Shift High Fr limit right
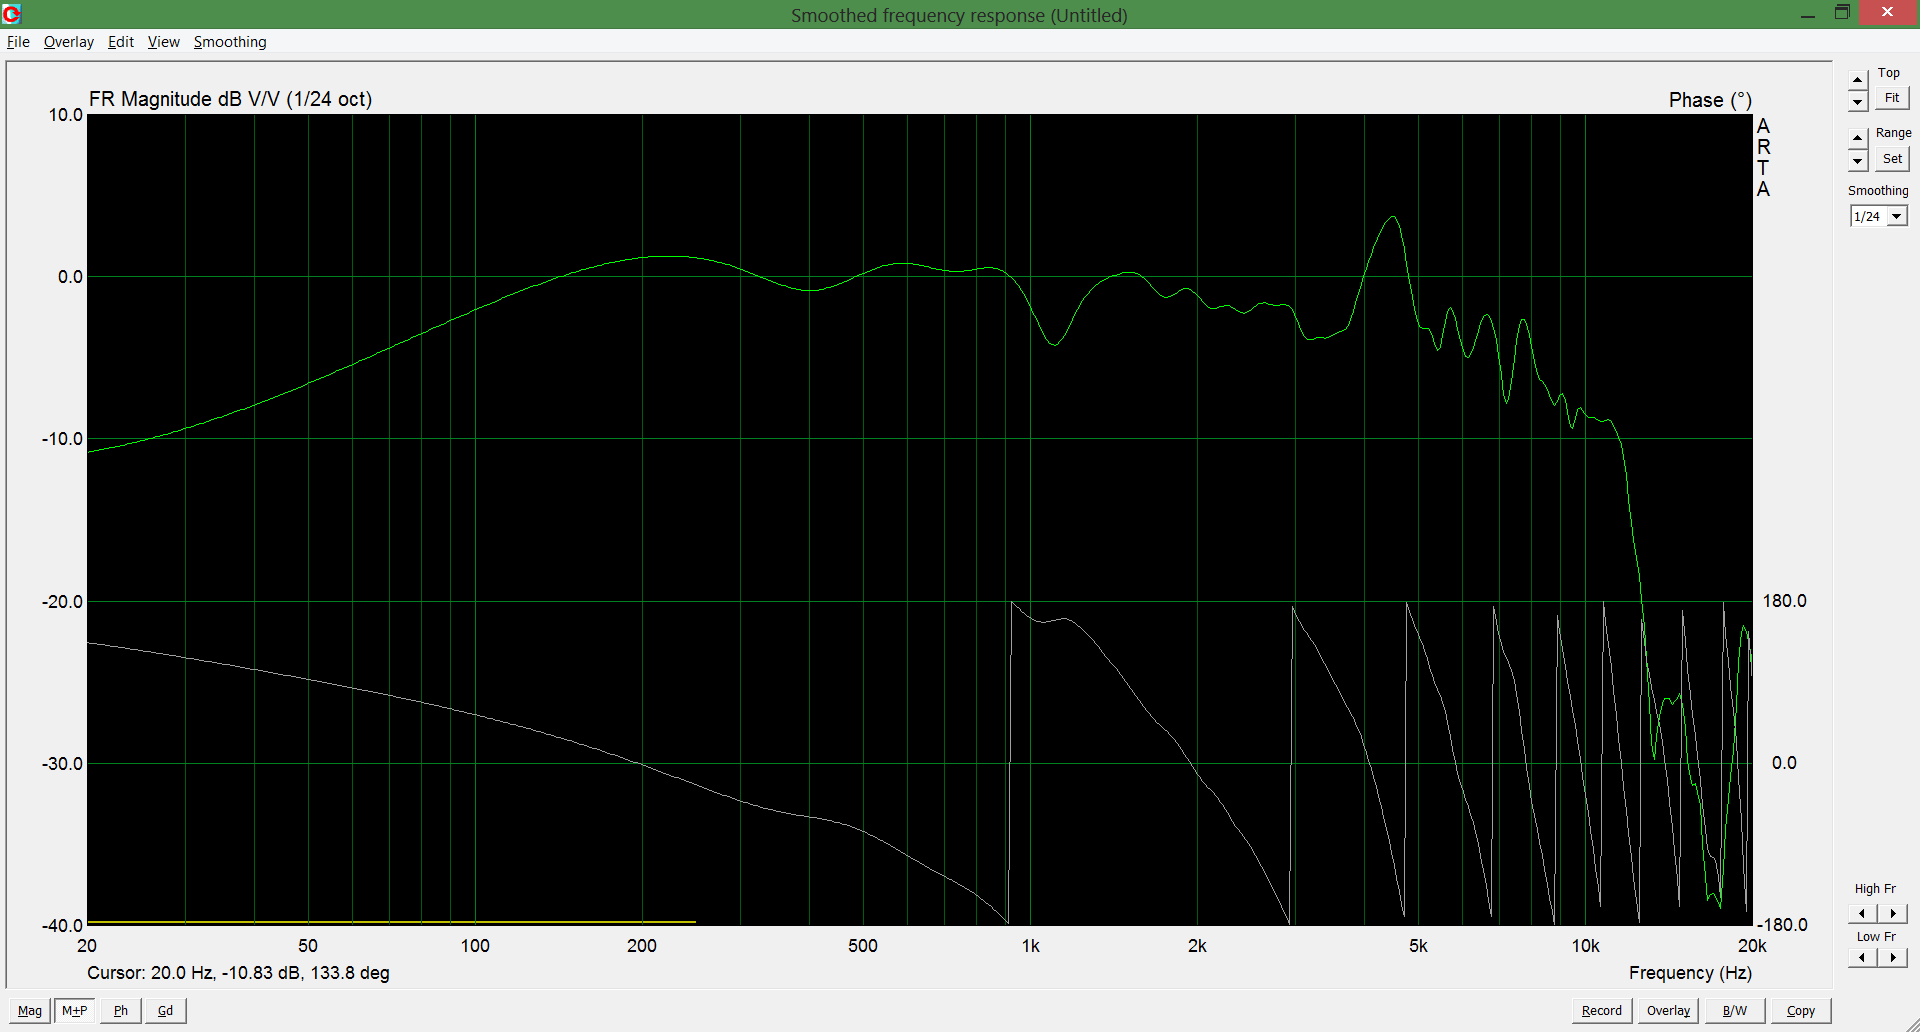 click(x=1892, y=913)
